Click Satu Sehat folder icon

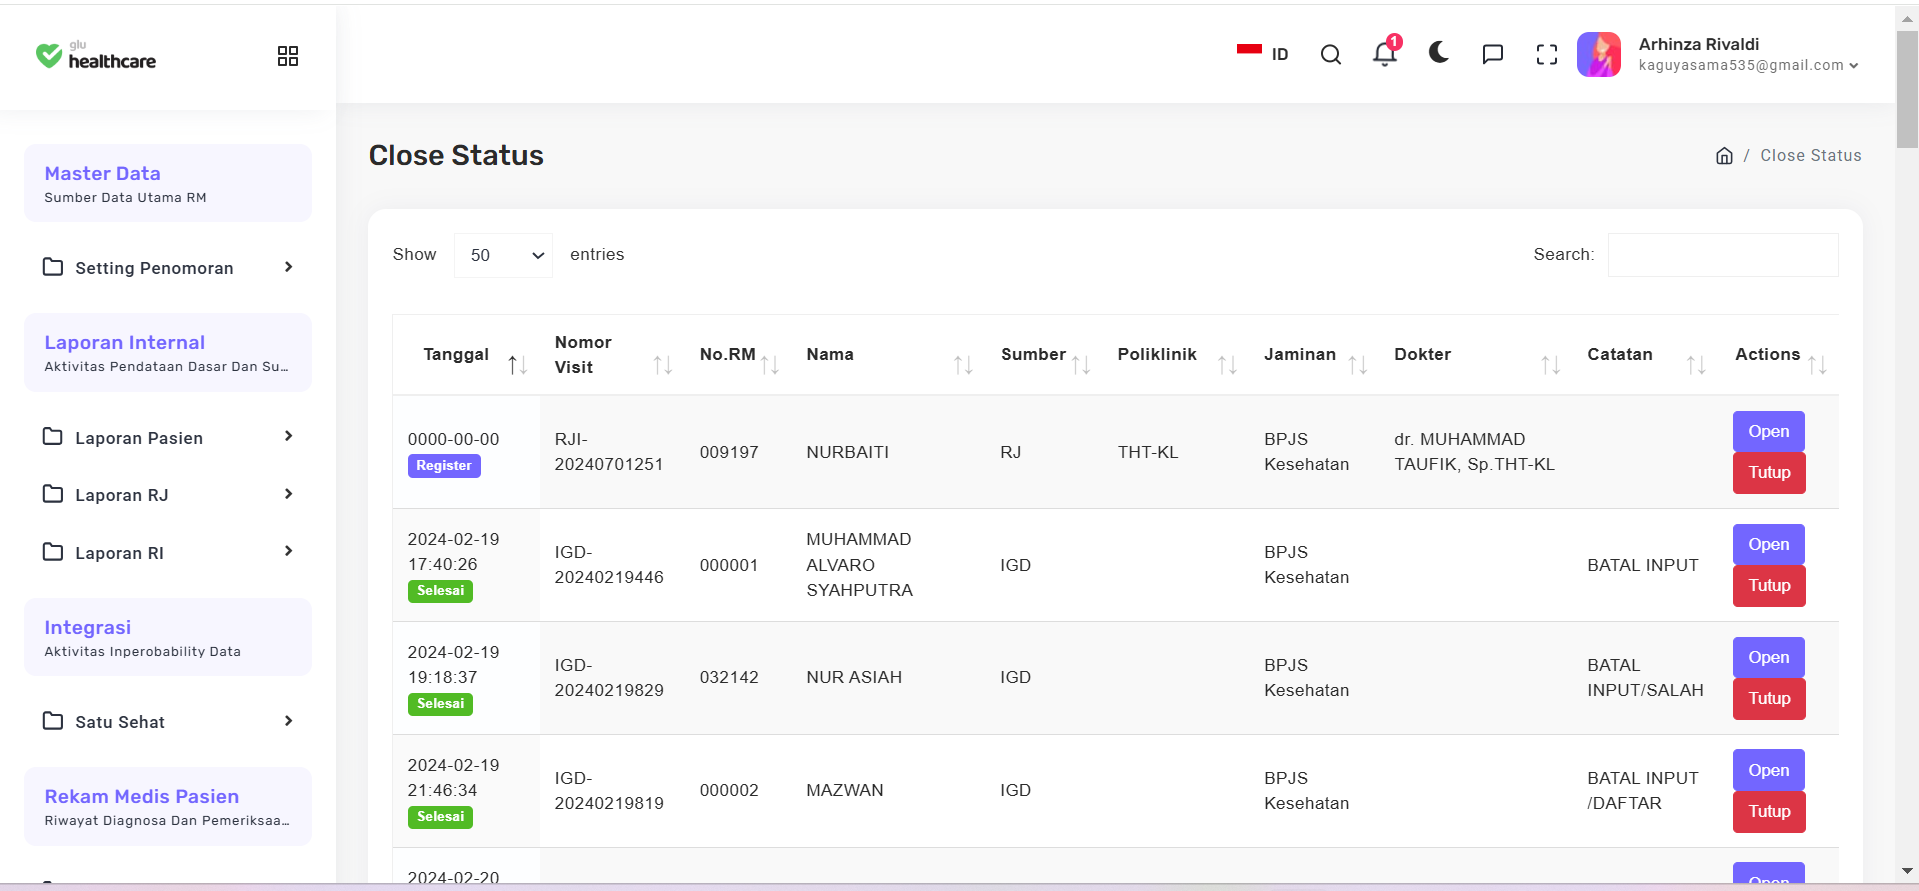[x=53, y=721]
